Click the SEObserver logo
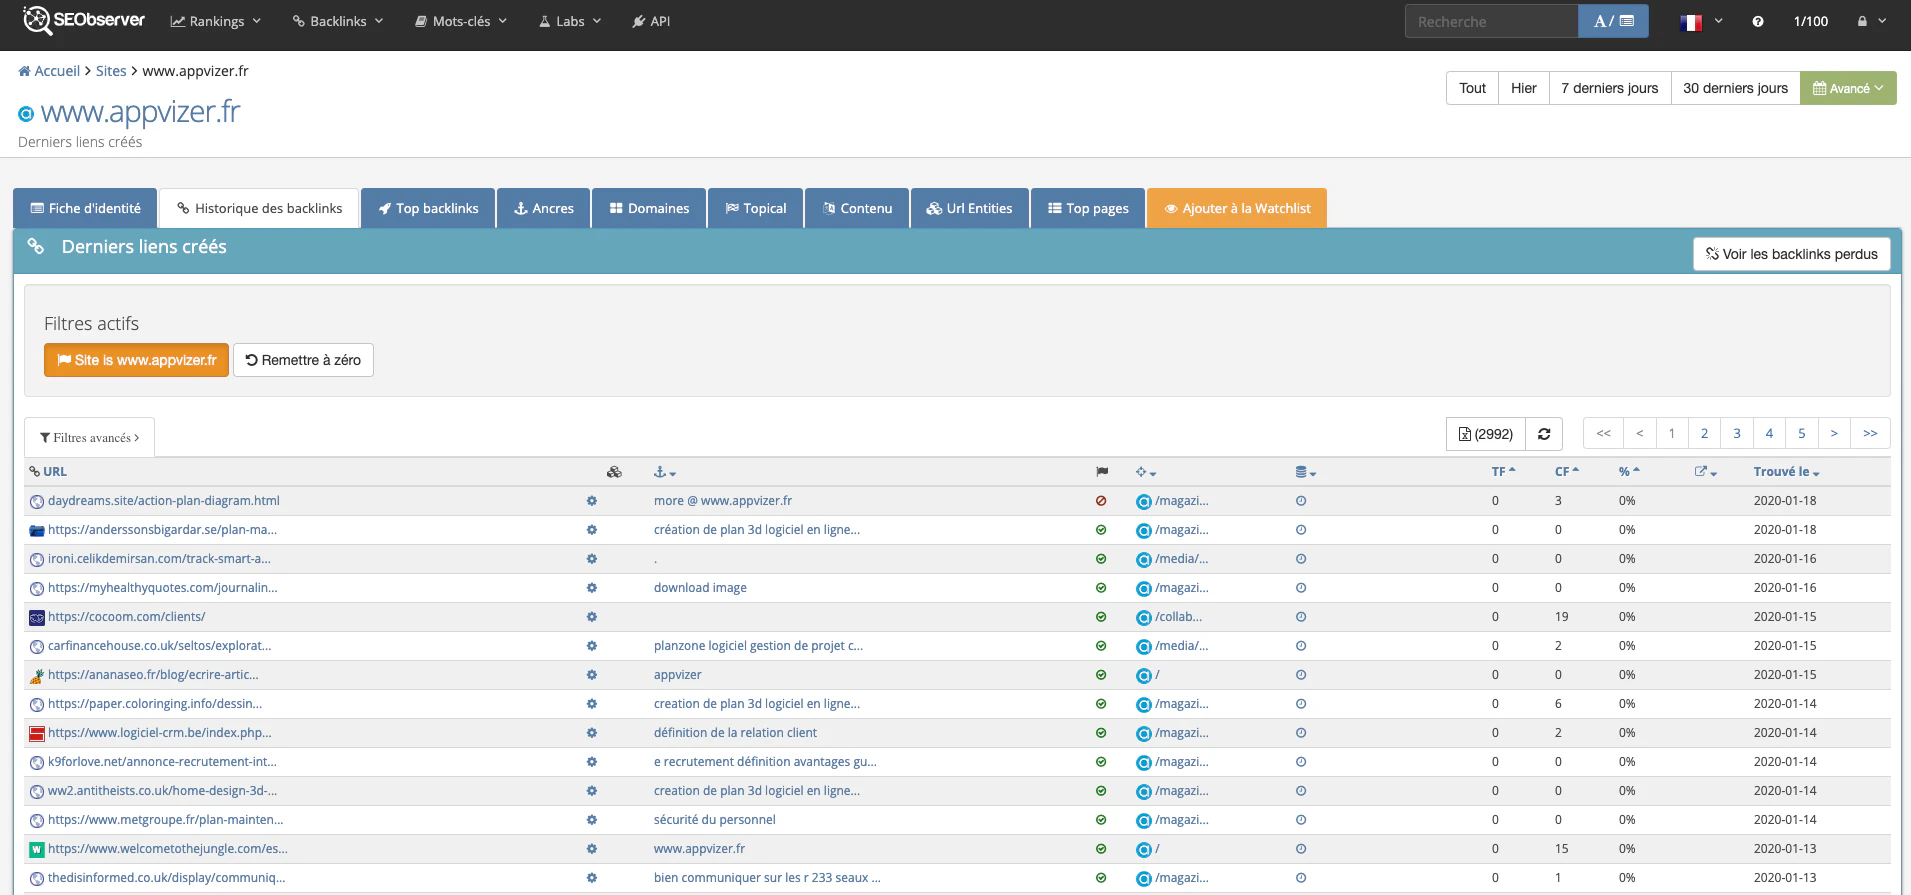 (85, 20)
